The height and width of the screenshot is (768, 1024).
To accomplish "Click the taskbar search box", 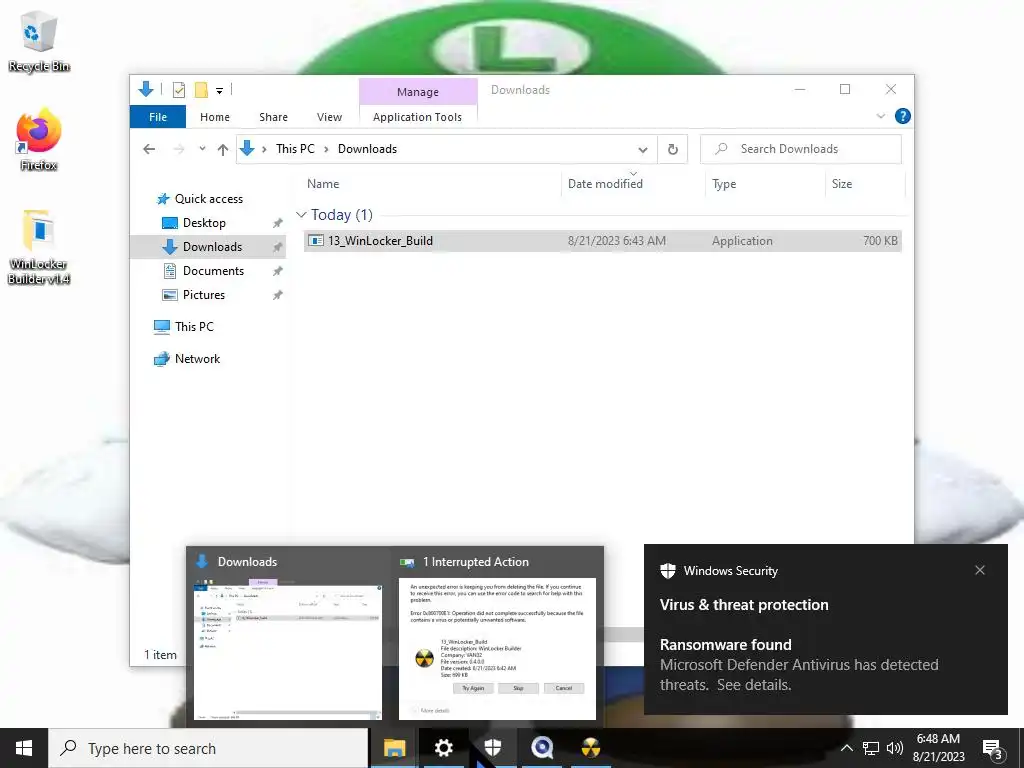I will click(x=208, y=748).
